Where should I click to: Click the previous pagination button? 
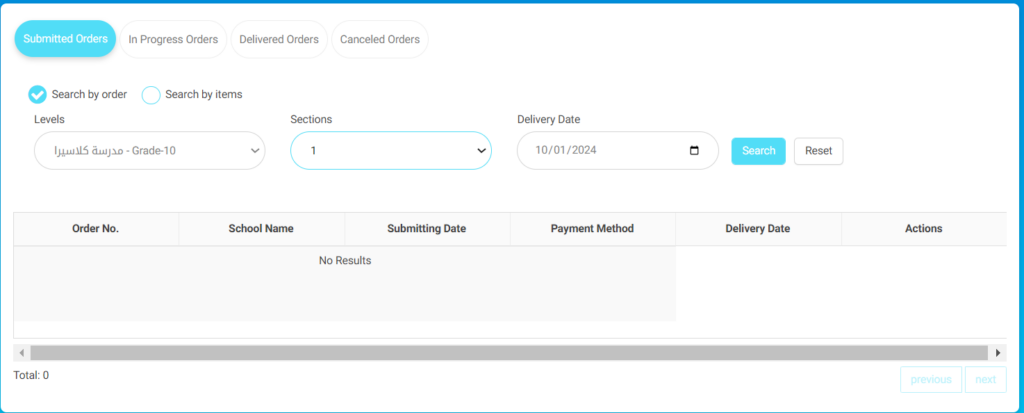pos(931,380)
